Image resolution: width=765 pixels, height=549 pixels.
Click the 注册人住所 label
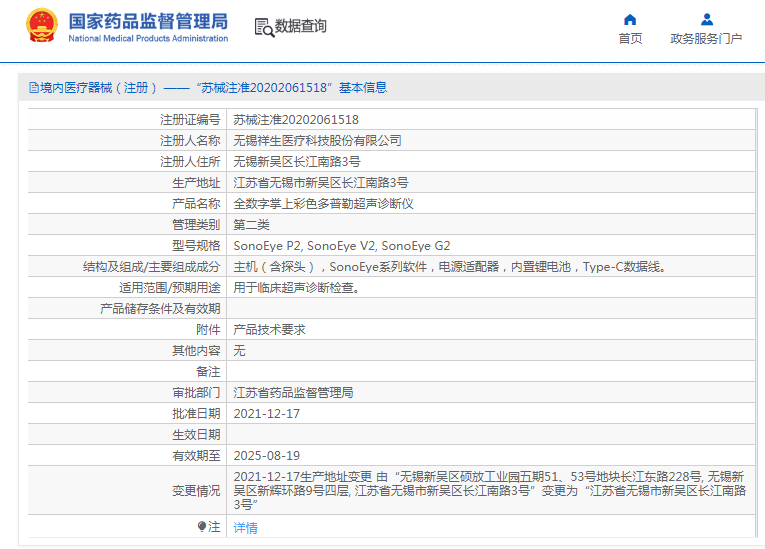[x=190, y=162]
